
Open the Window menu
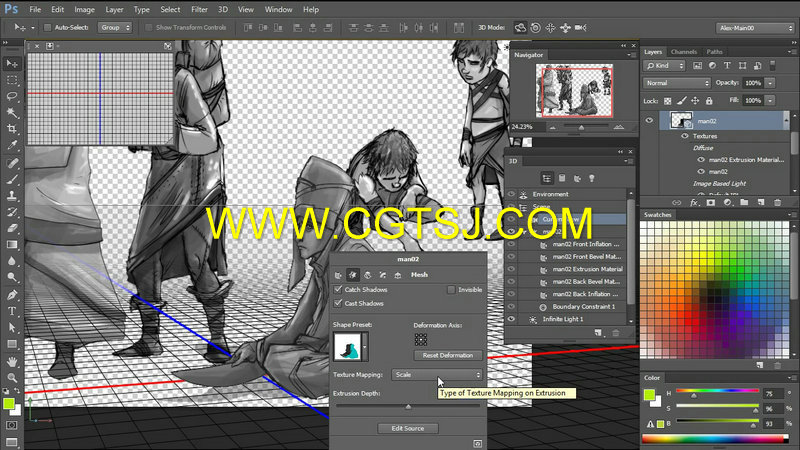278,9
